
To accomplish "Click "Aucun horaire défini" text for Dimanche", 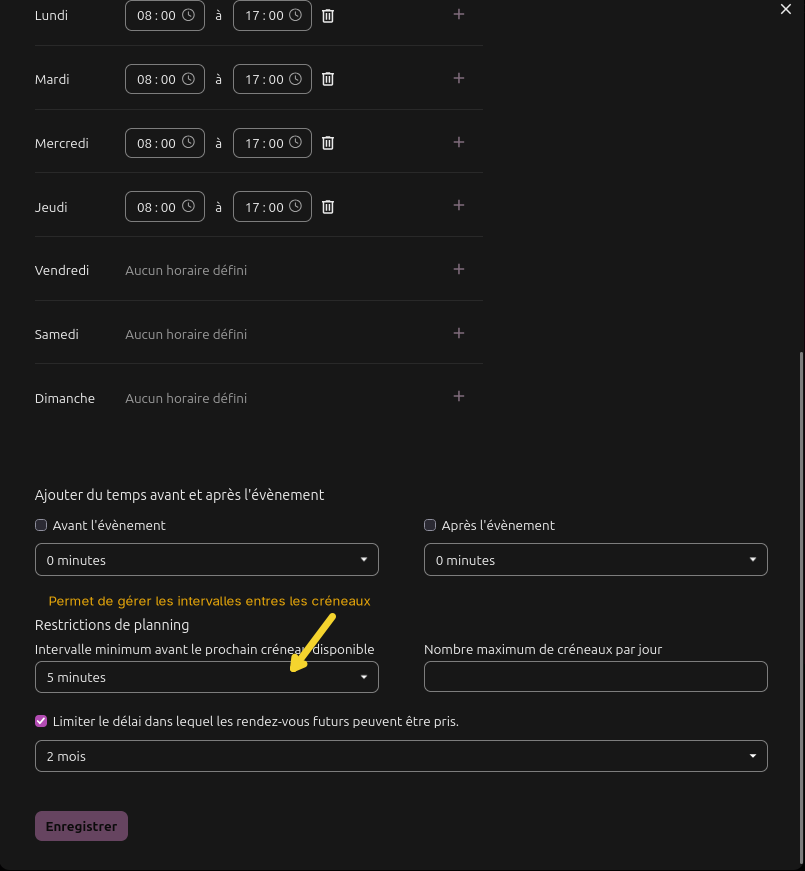I will 186,398.
